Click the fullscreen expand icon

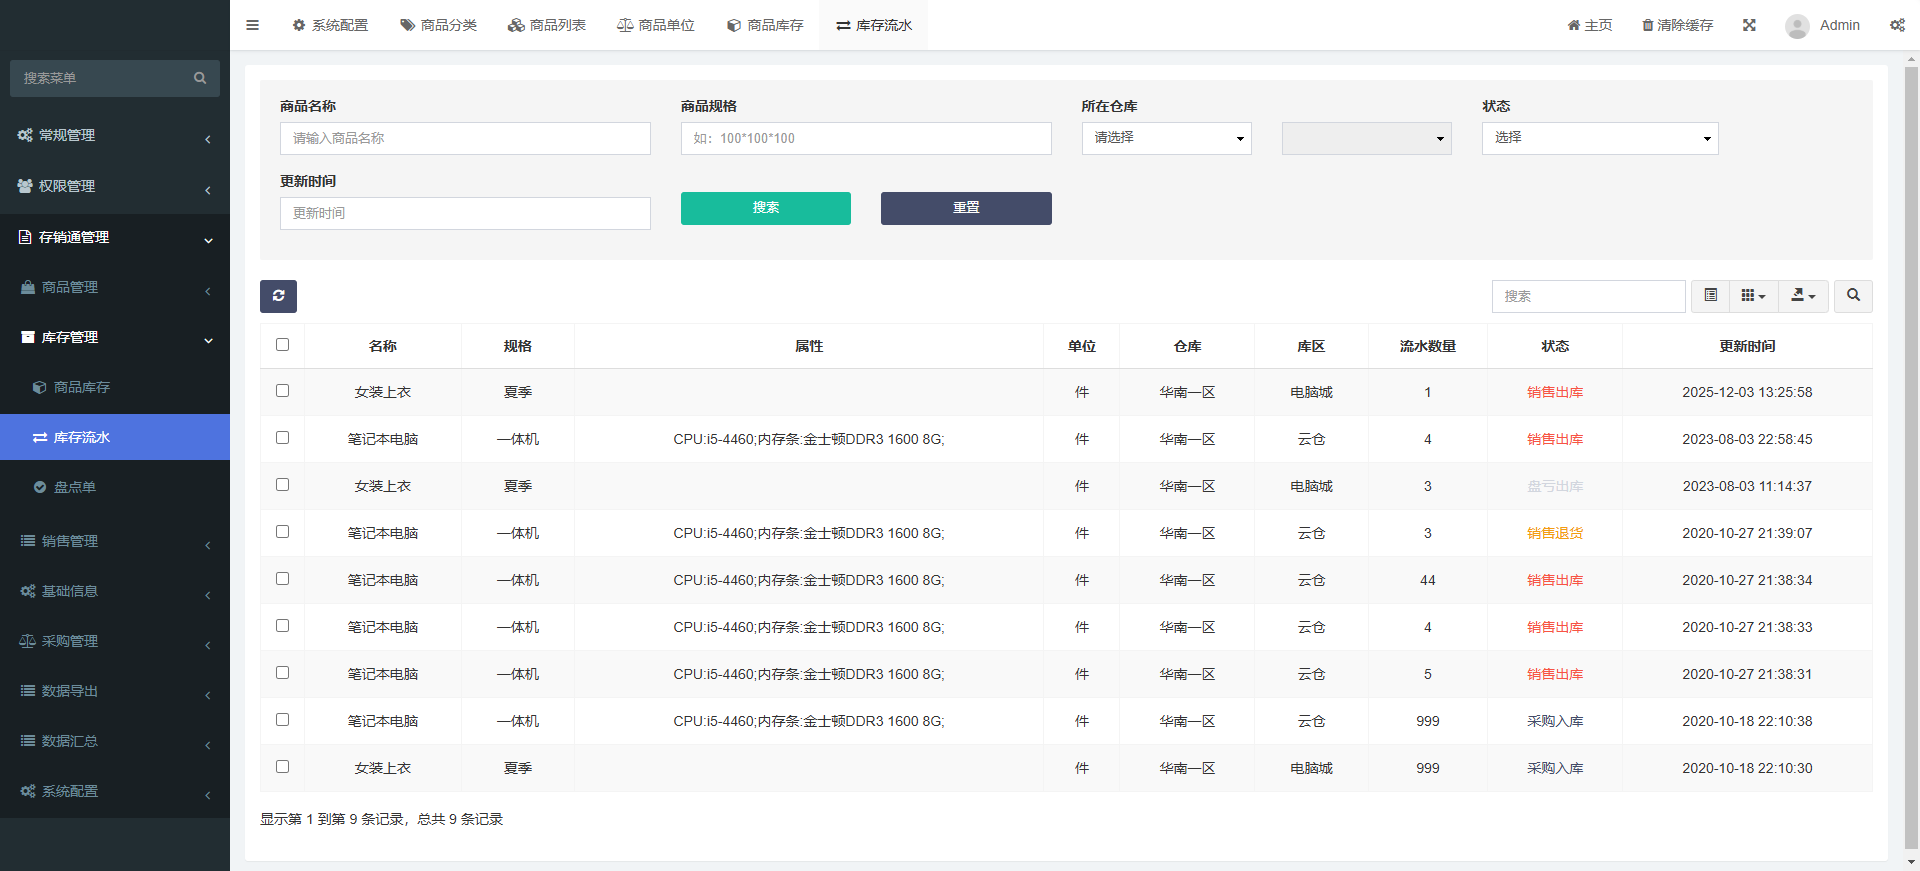1749,25
